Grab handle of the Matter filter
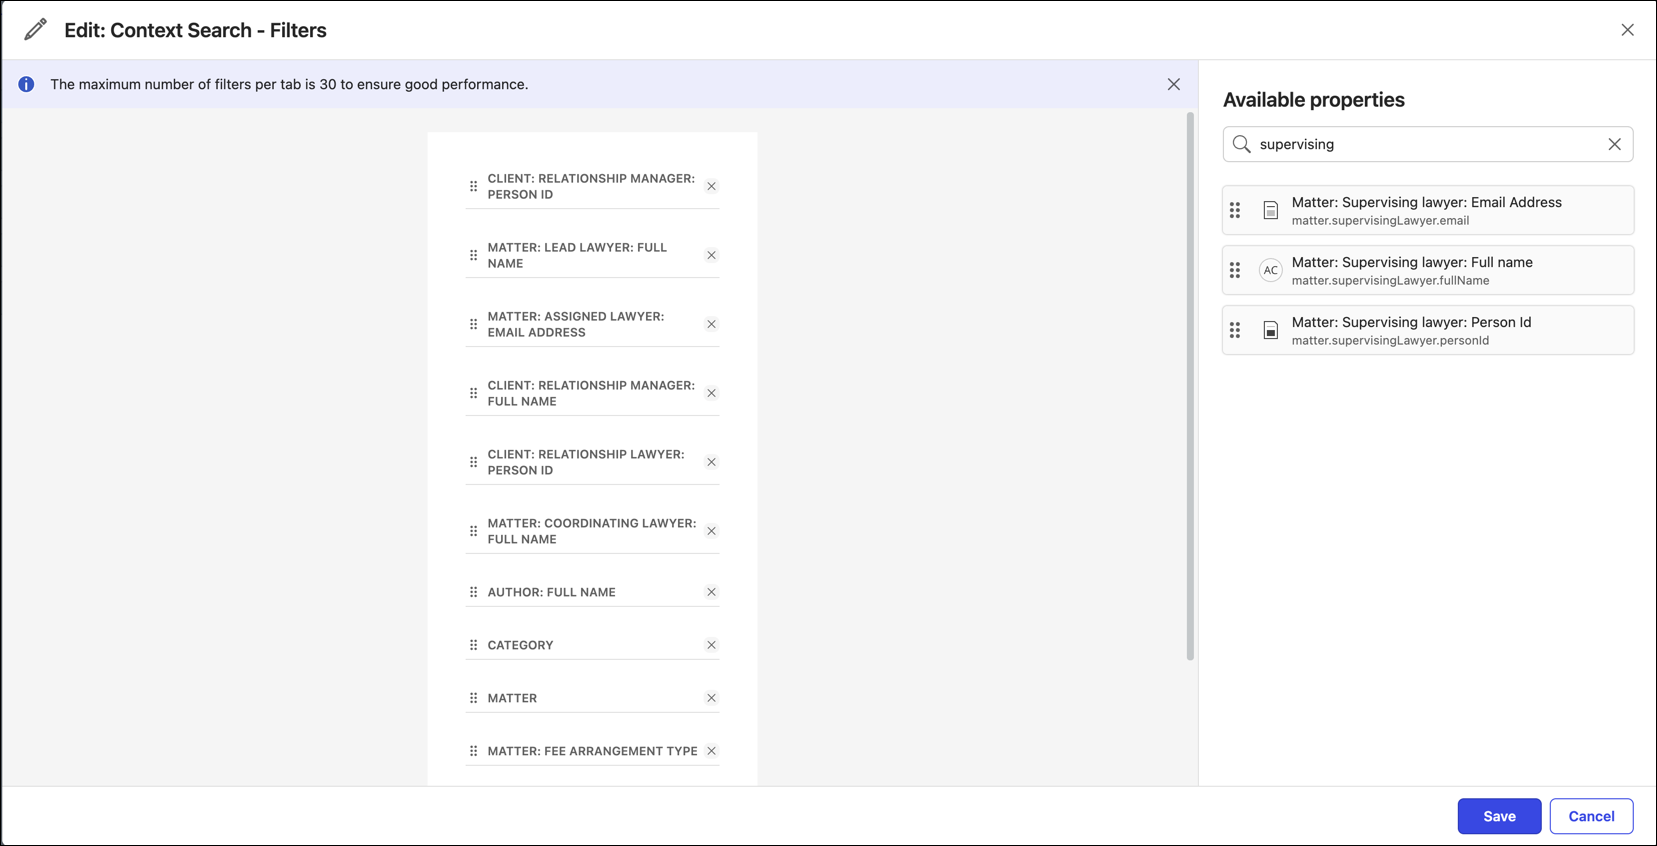The image size is (1657, 846). (x=473, y=698)
